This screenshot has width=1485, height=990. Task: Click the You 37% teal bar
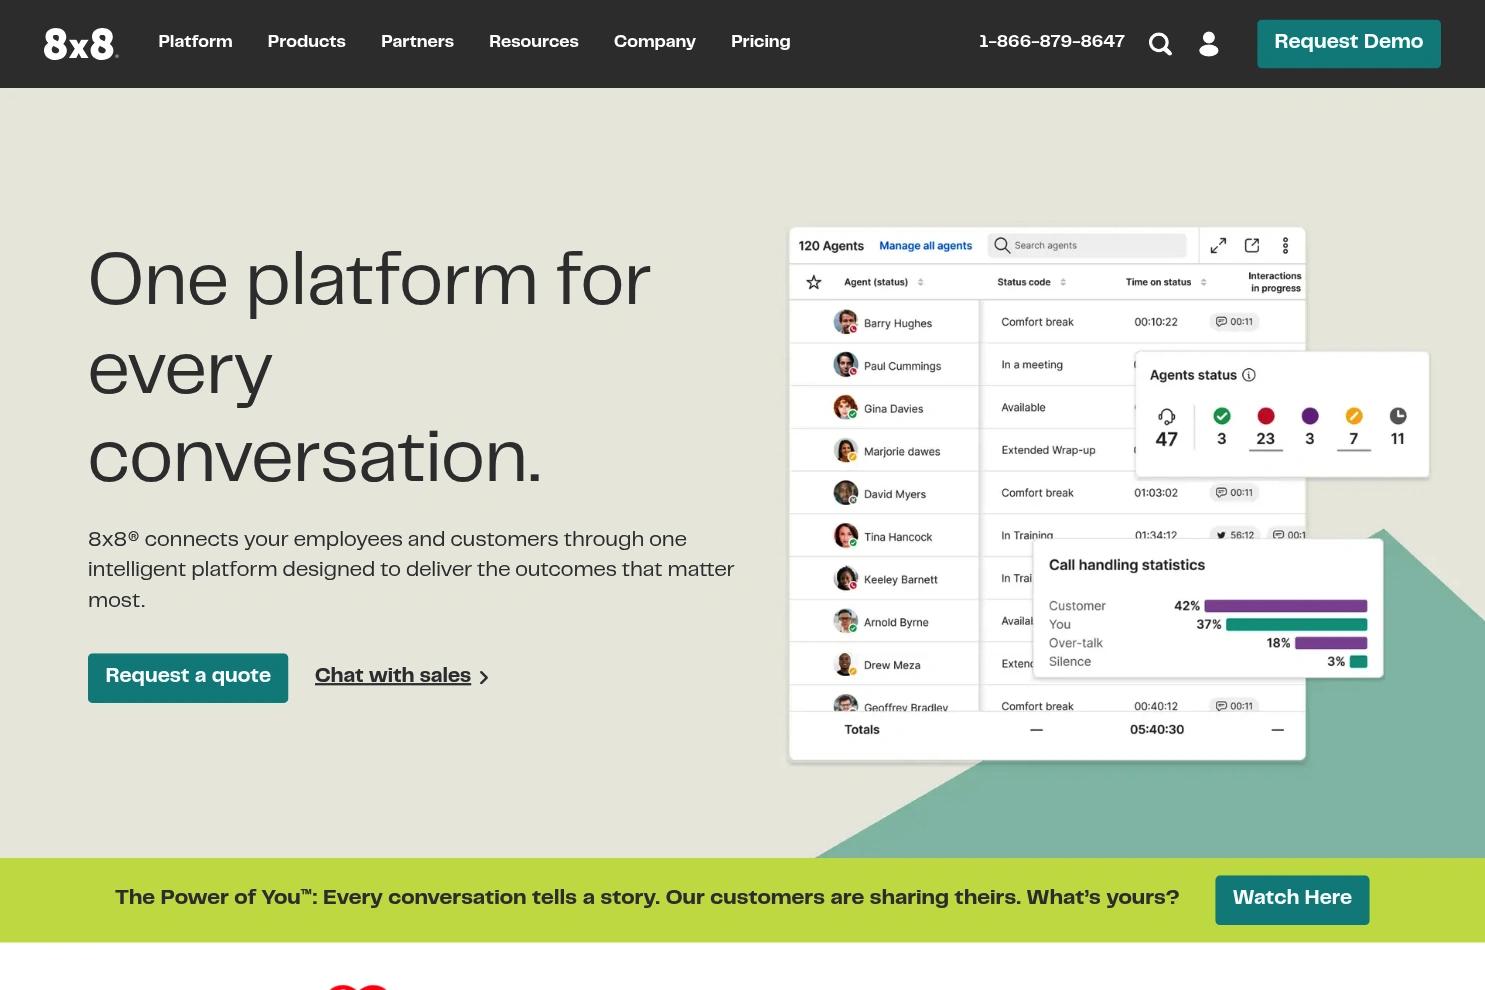click(1297, 625)
